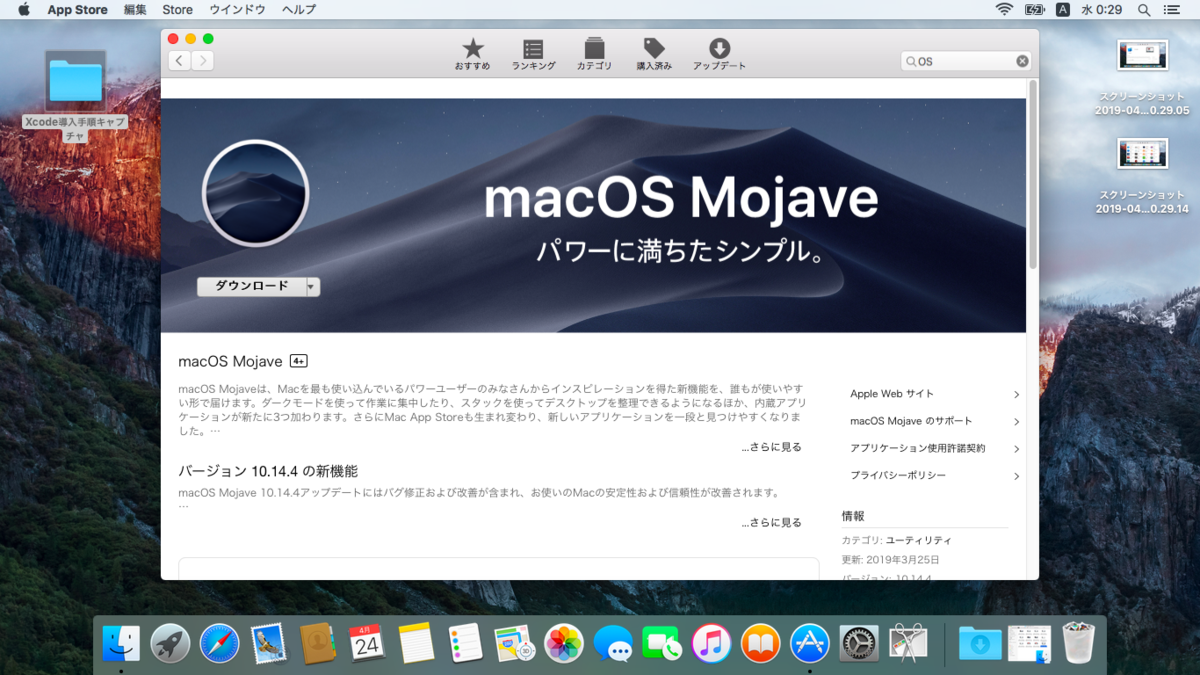Image resolution: width=1200 pixels, height=675 pixels.
Task: Launch Safari from the Dock
Action: pos(220,643)
